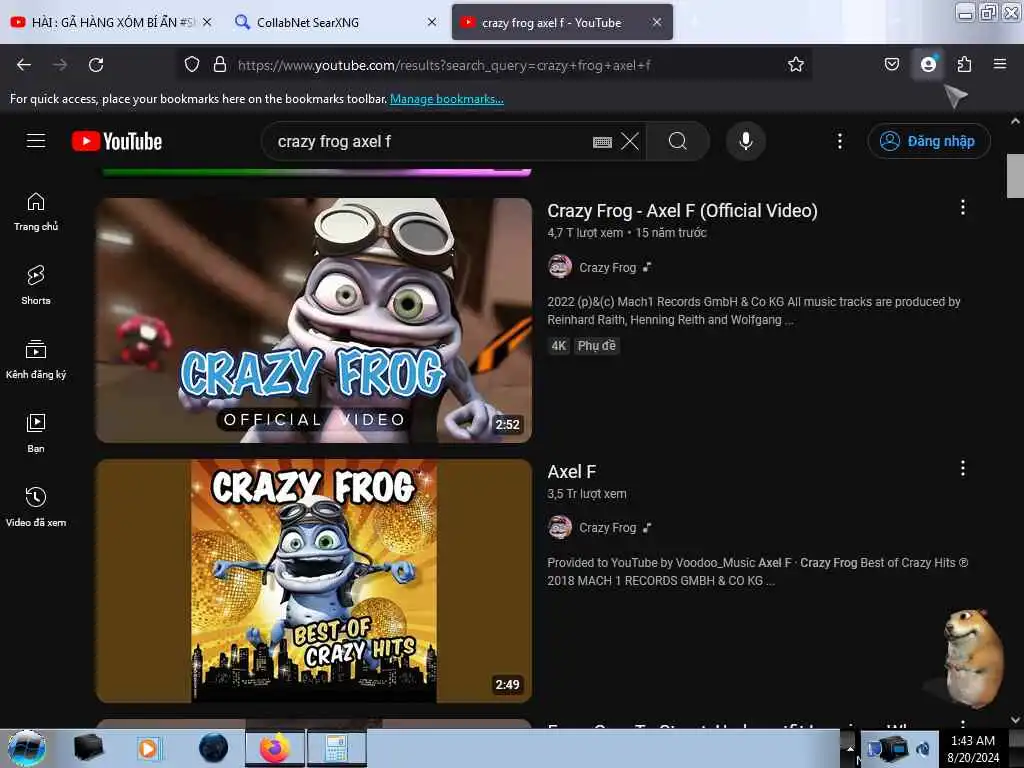Start voice search with microphone
Screen dimensions: 1024x768
click(745, 141)
